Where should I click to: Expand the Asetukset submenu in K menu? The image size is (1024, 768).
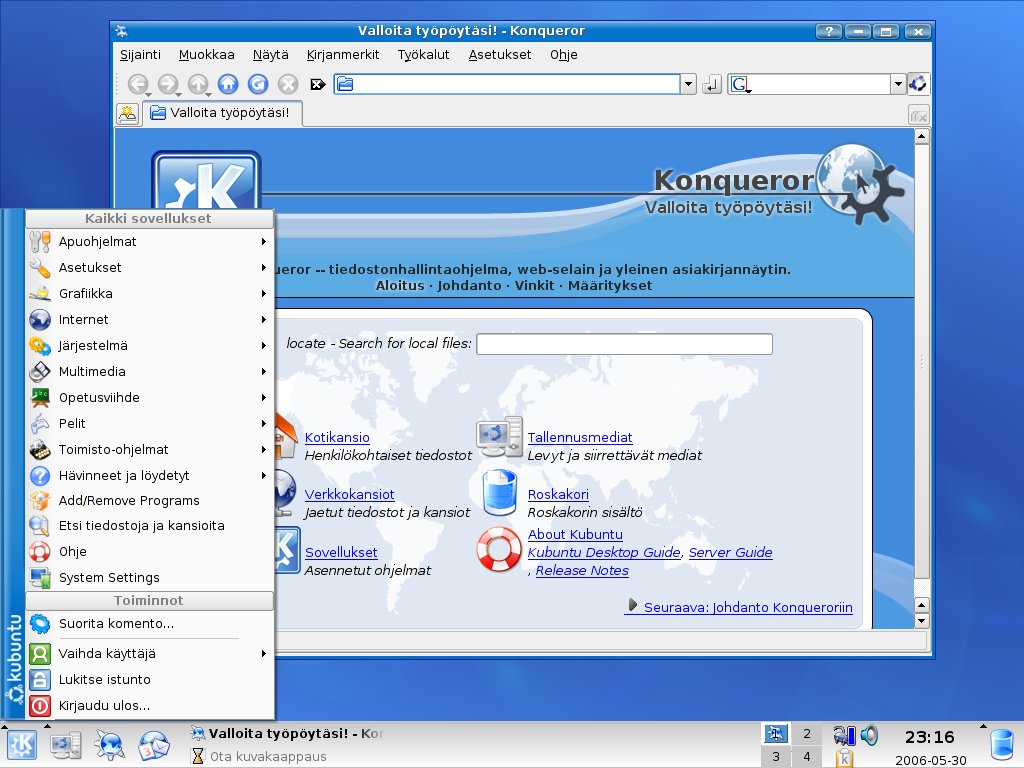pos(150,267)
